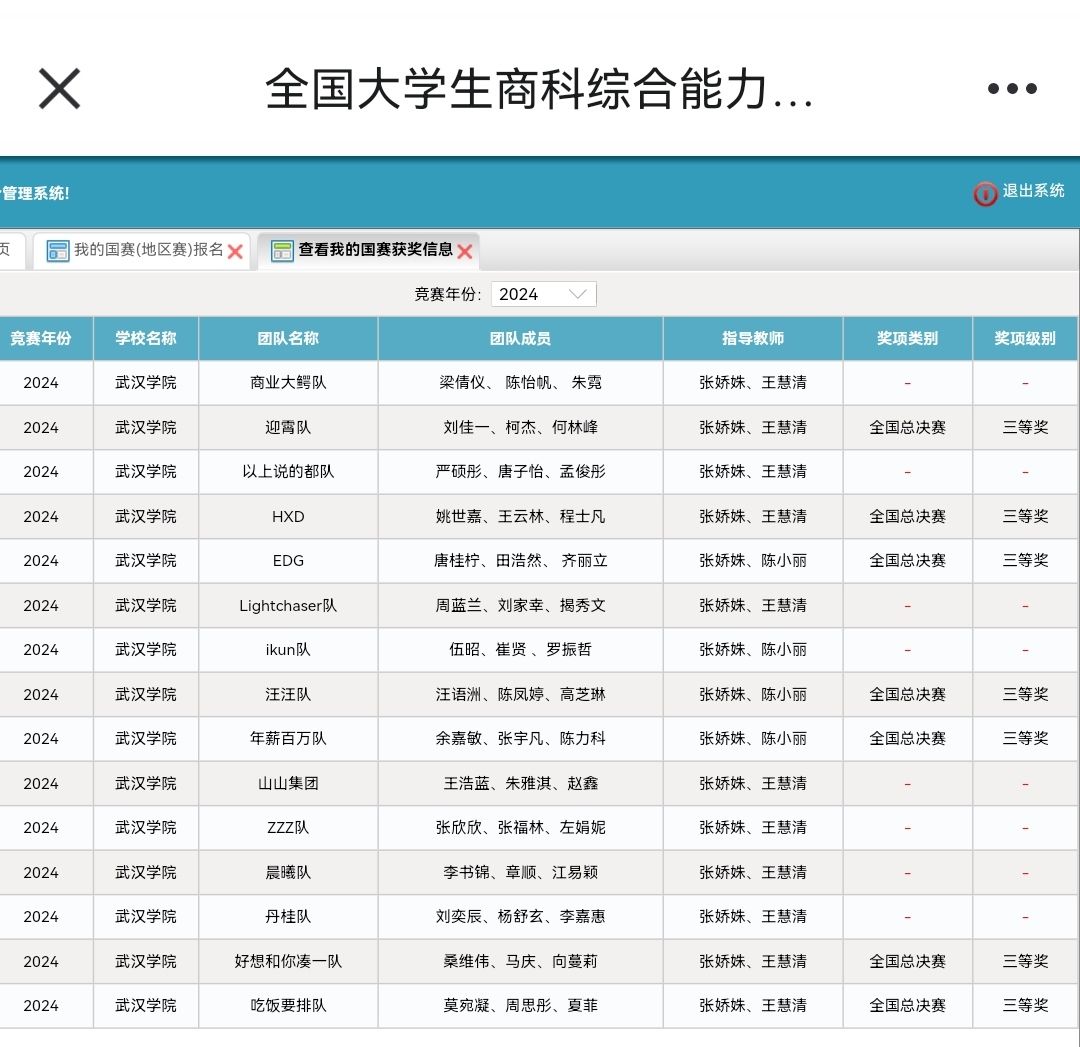The height and width of the screenshot is (1047, 1080).
Task: Click the red logout power icon
Action: click(985, 194)
